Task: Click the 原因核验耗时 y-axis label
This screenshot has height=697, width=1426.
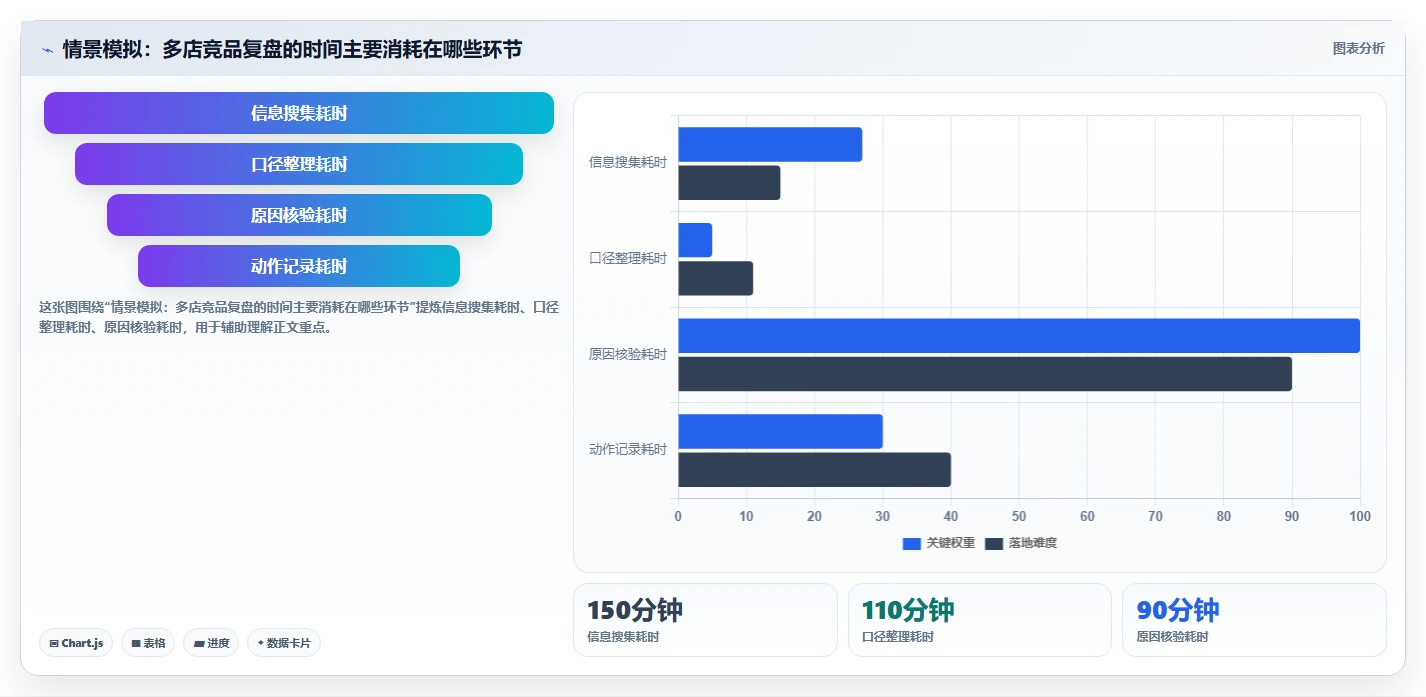Action: [x=628, y=354]
